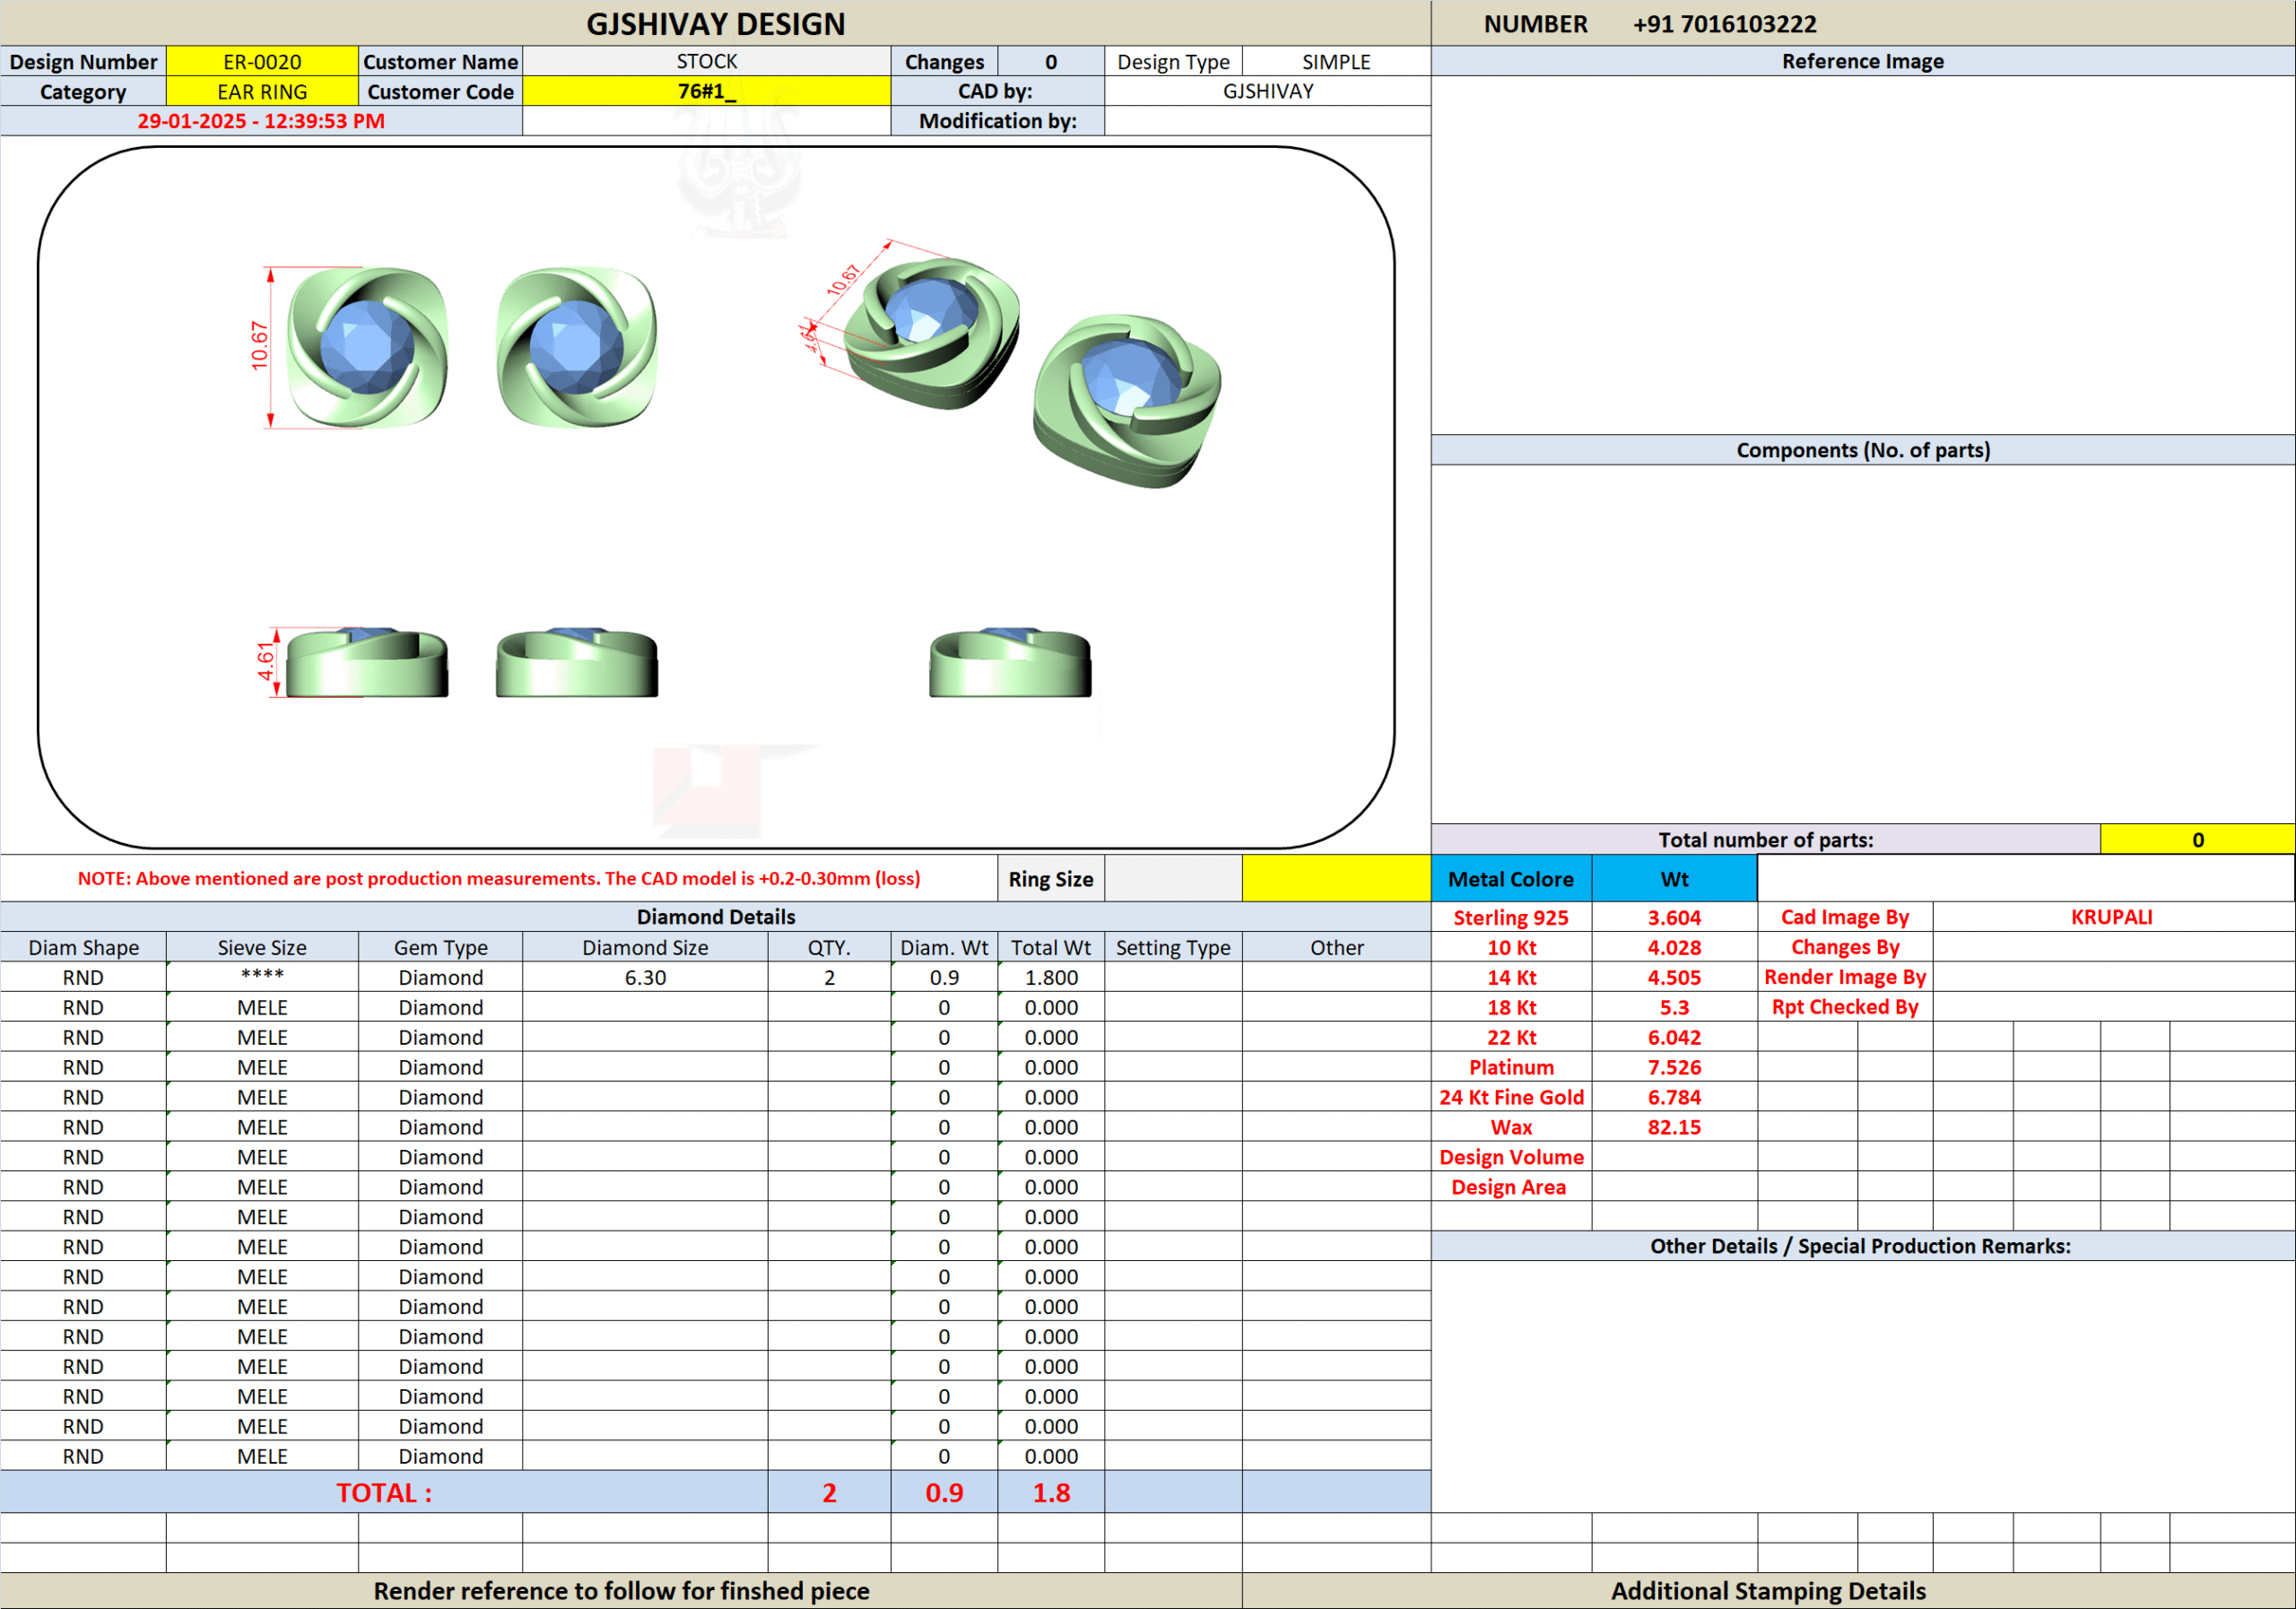Screen dimensions: 2296x1609
Task: Click the faded logo watermark at top
Action: tap(738, 180)
